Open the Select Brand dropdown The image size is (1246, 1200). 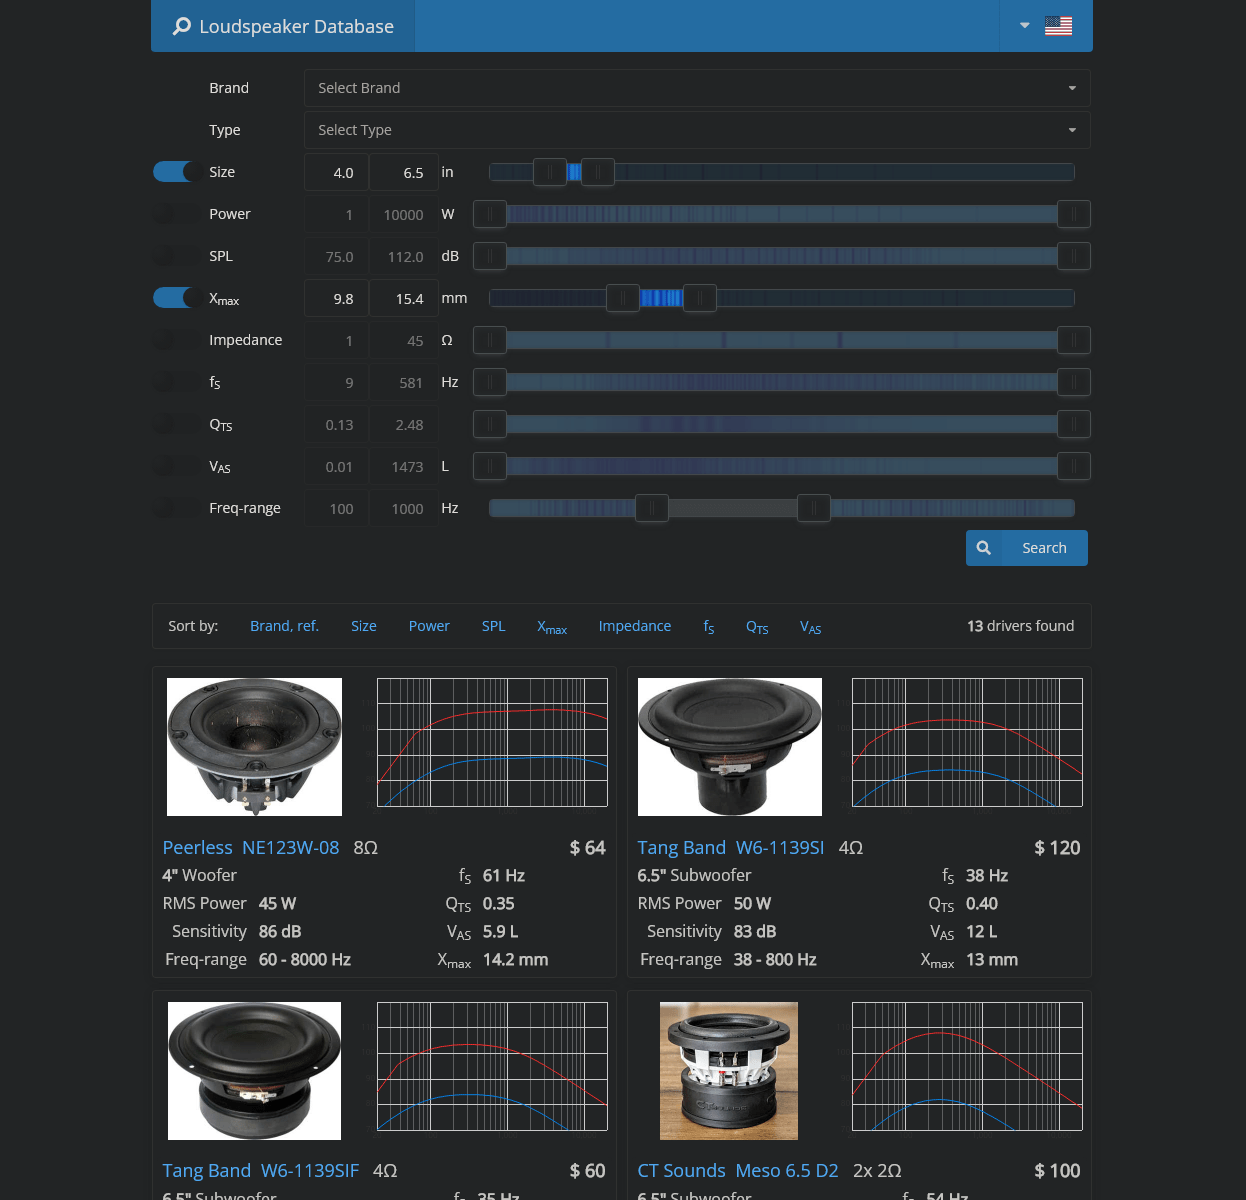697,88
